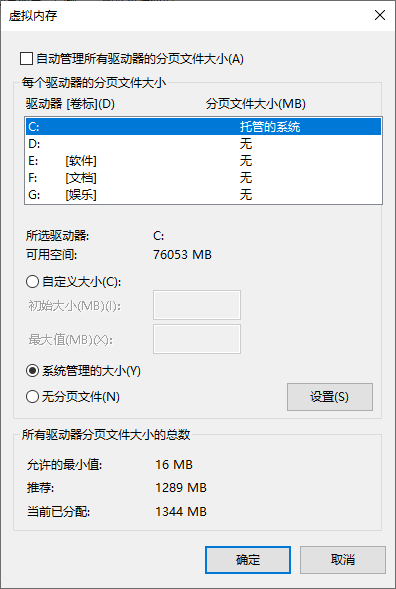Select drive D: in the list
The height and width of the screenshot is (589, 396).
click(x=203, y=144)
